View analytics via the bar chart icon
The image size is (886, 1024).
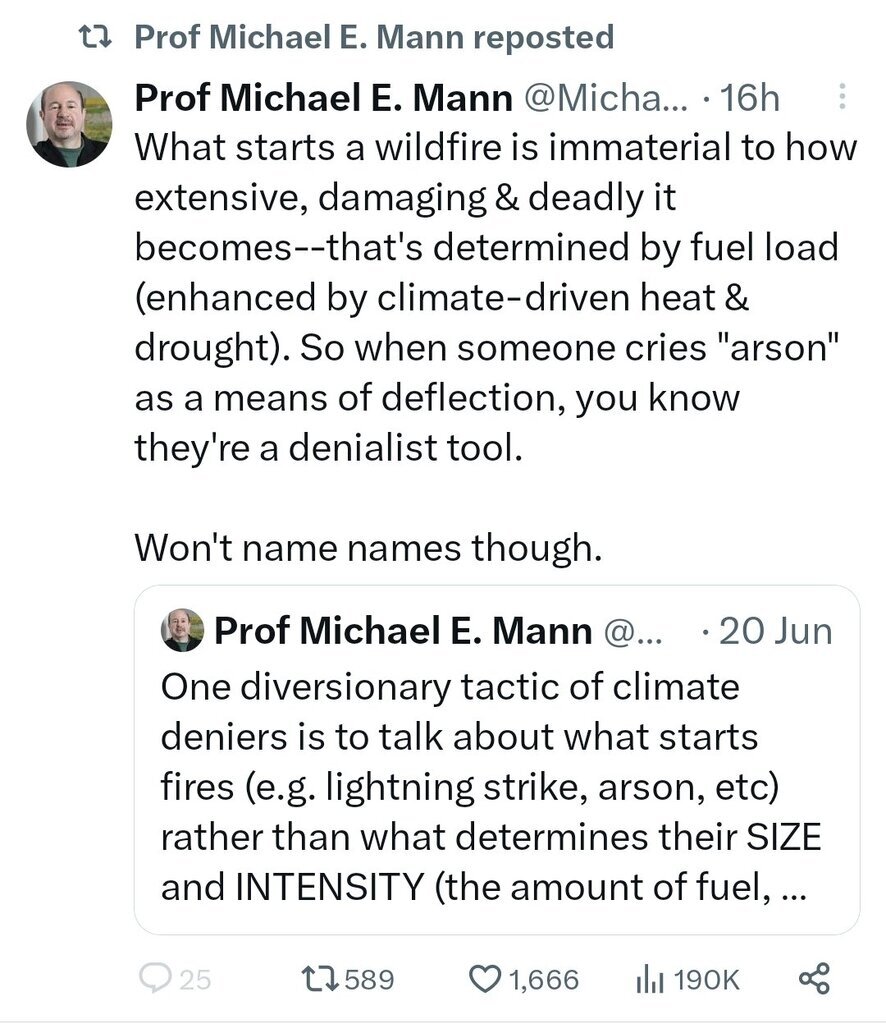650,980
